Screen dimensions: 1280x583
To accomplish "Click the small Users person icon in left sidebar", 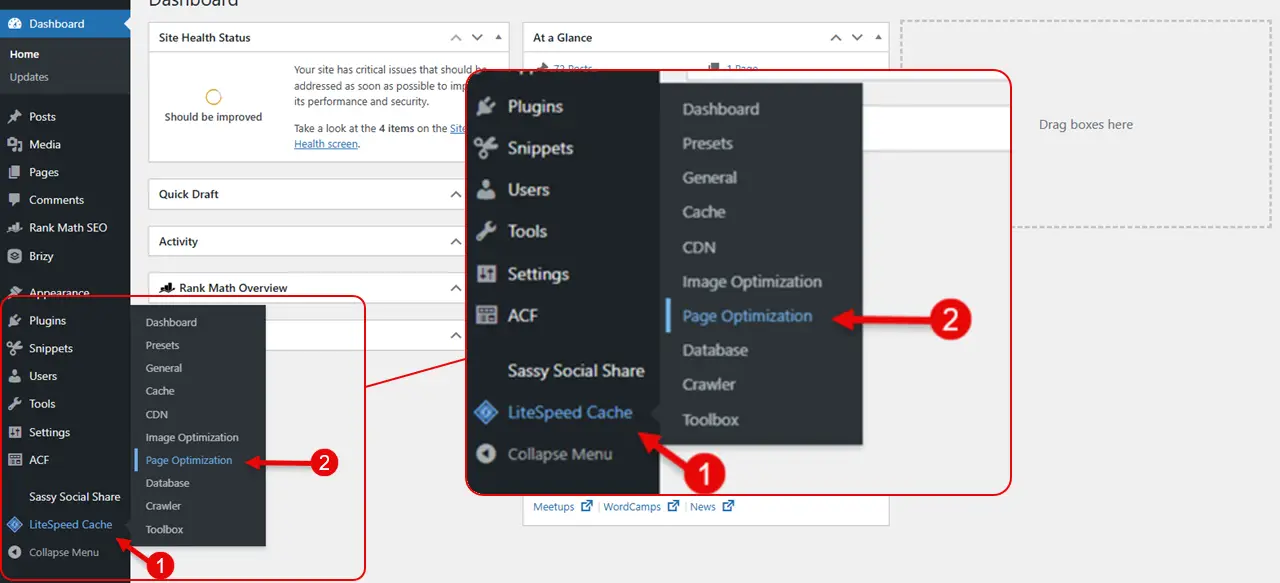I will coord(15,377).
